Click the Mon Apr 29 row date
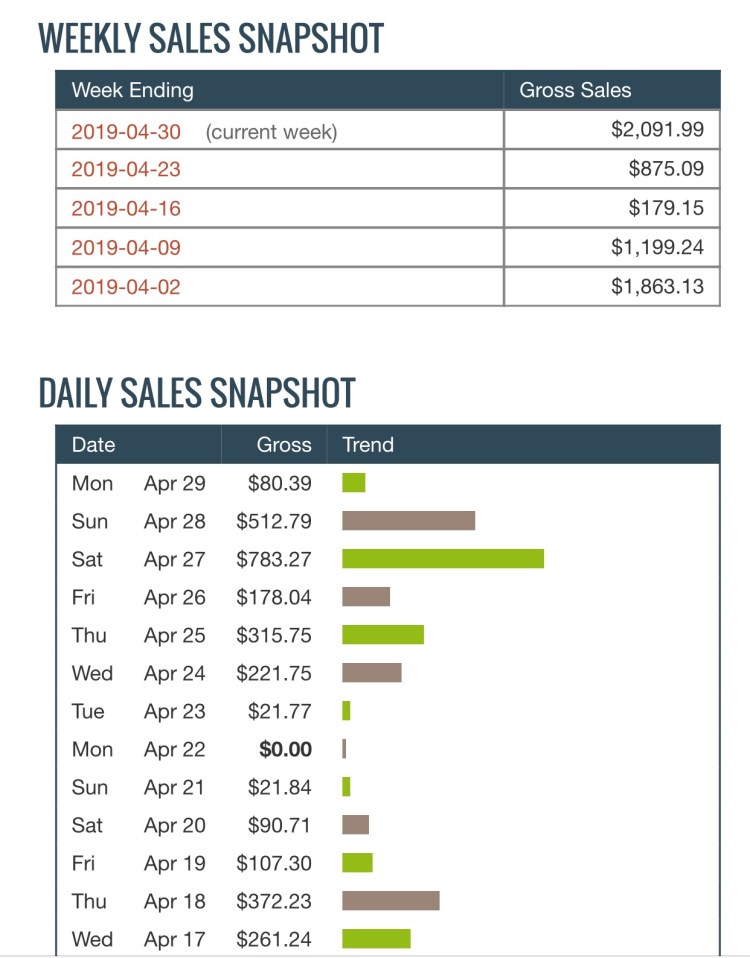The image size is (750, 958). click(x=174, y=483)
